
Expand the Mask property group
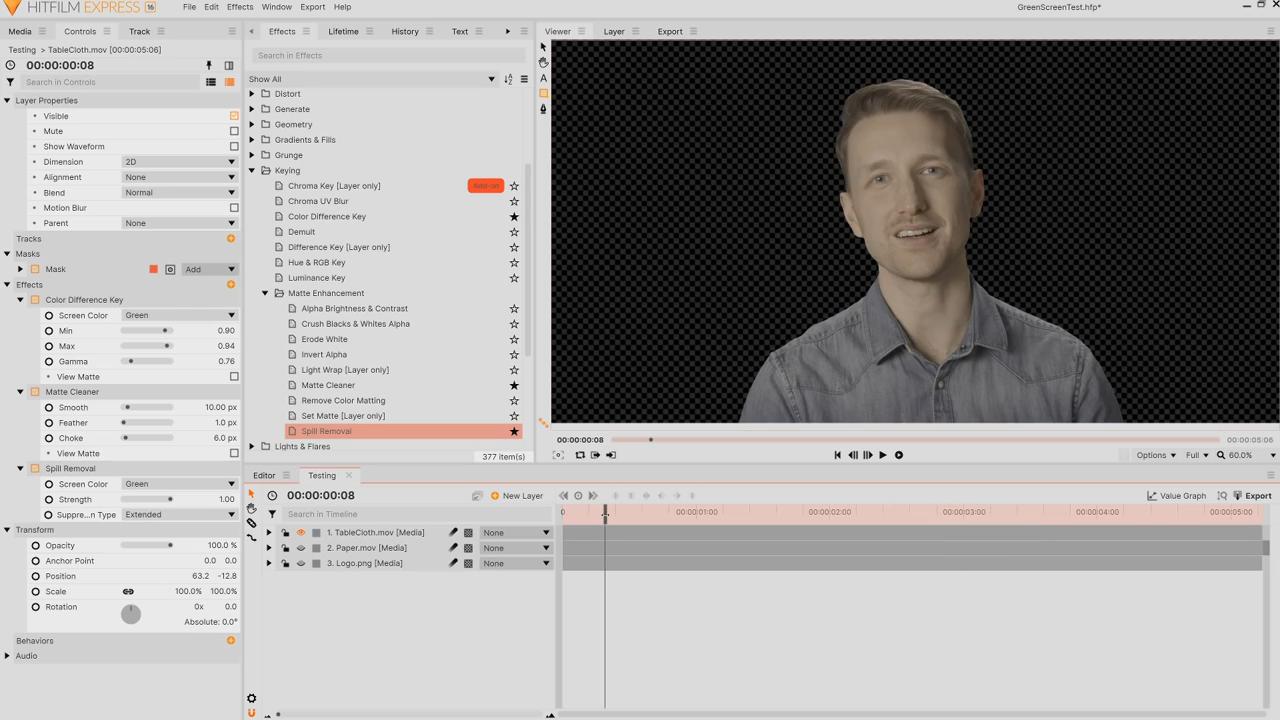[20, 269]
